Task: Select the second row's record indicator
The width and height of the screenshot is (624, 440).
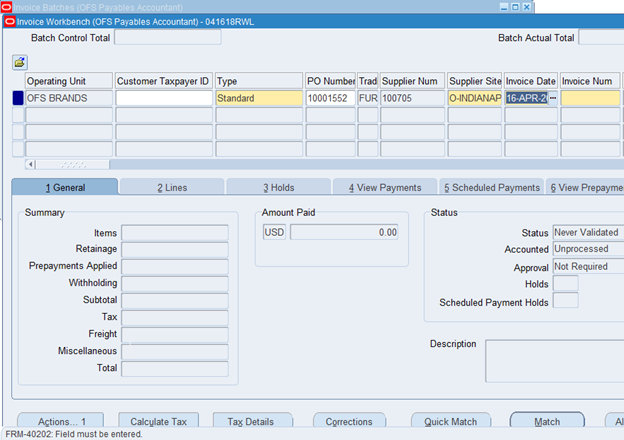Action: click(x=18, y=115)
